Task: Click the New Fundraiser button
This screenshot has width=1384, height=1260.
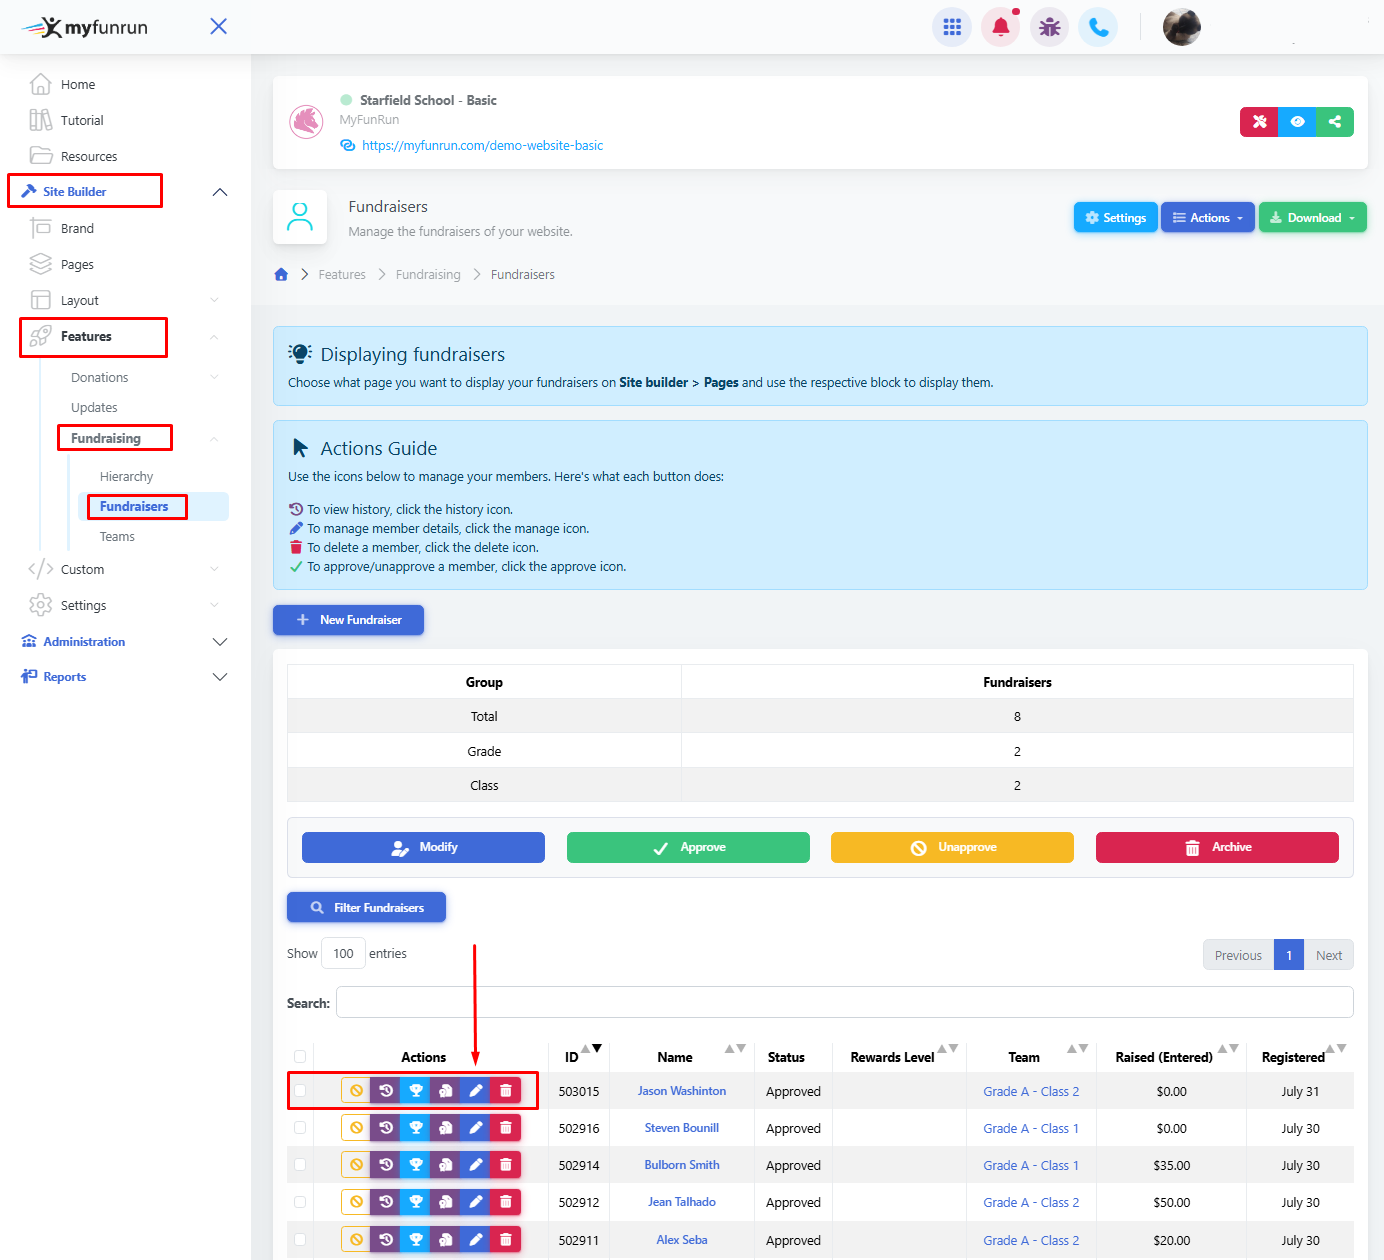Action: coord(348,620)
